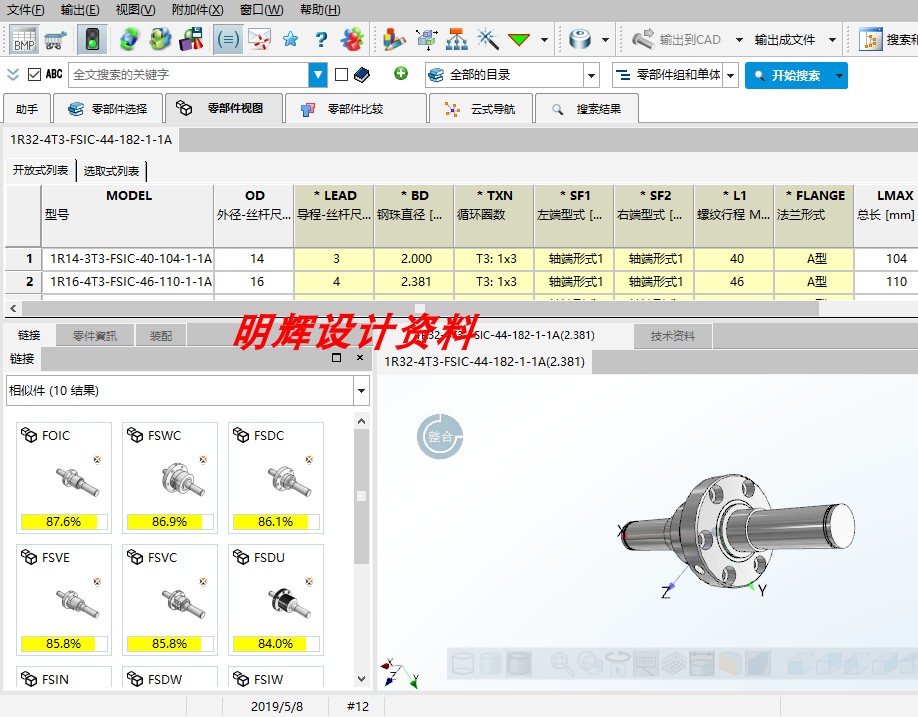
Task: Click the blue book icon
Action: pos(362,75)
